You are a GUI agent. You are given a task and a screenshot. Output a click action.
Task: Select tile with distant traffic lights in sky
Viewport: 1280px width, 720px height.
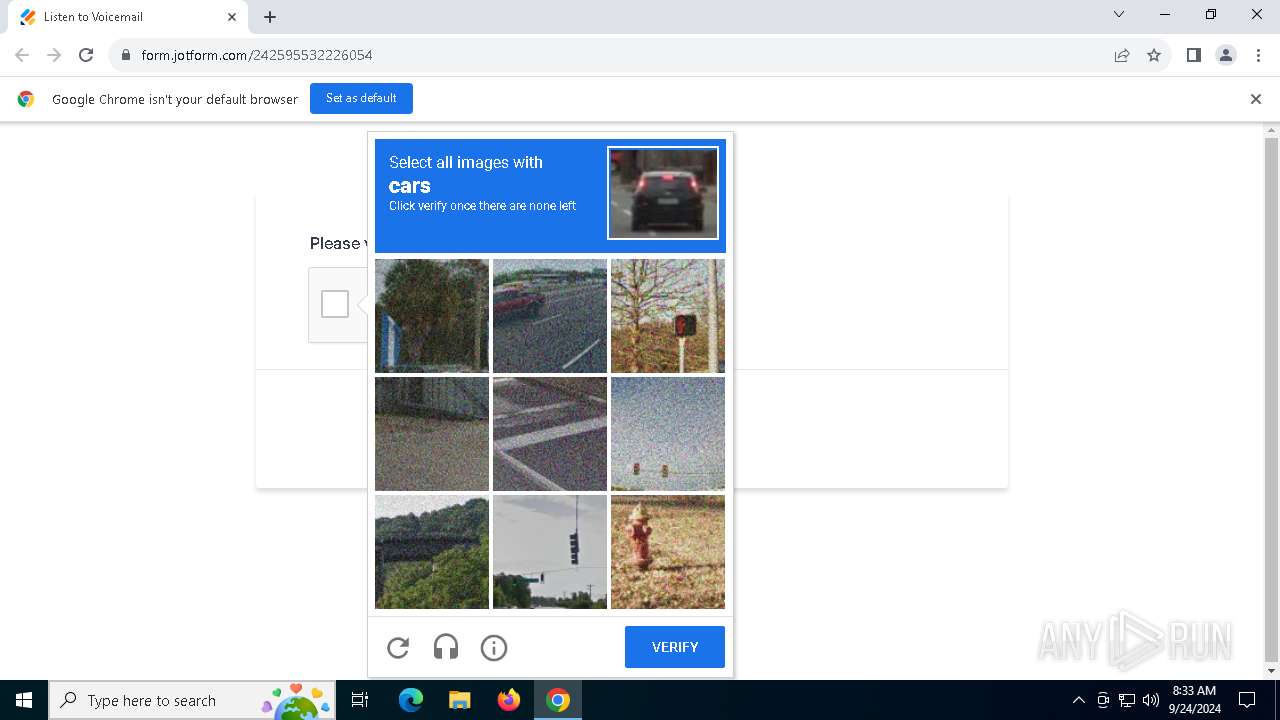pyautogui.click(x=668, y=434)
